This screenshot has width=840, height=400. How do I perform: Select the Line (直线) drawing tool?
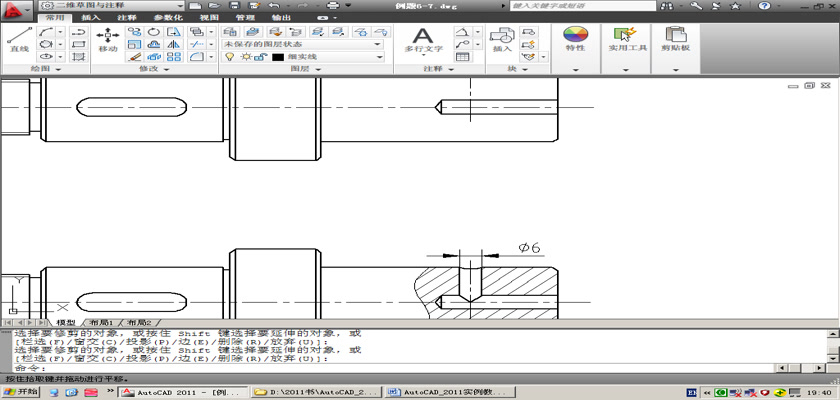click(18, 38)
